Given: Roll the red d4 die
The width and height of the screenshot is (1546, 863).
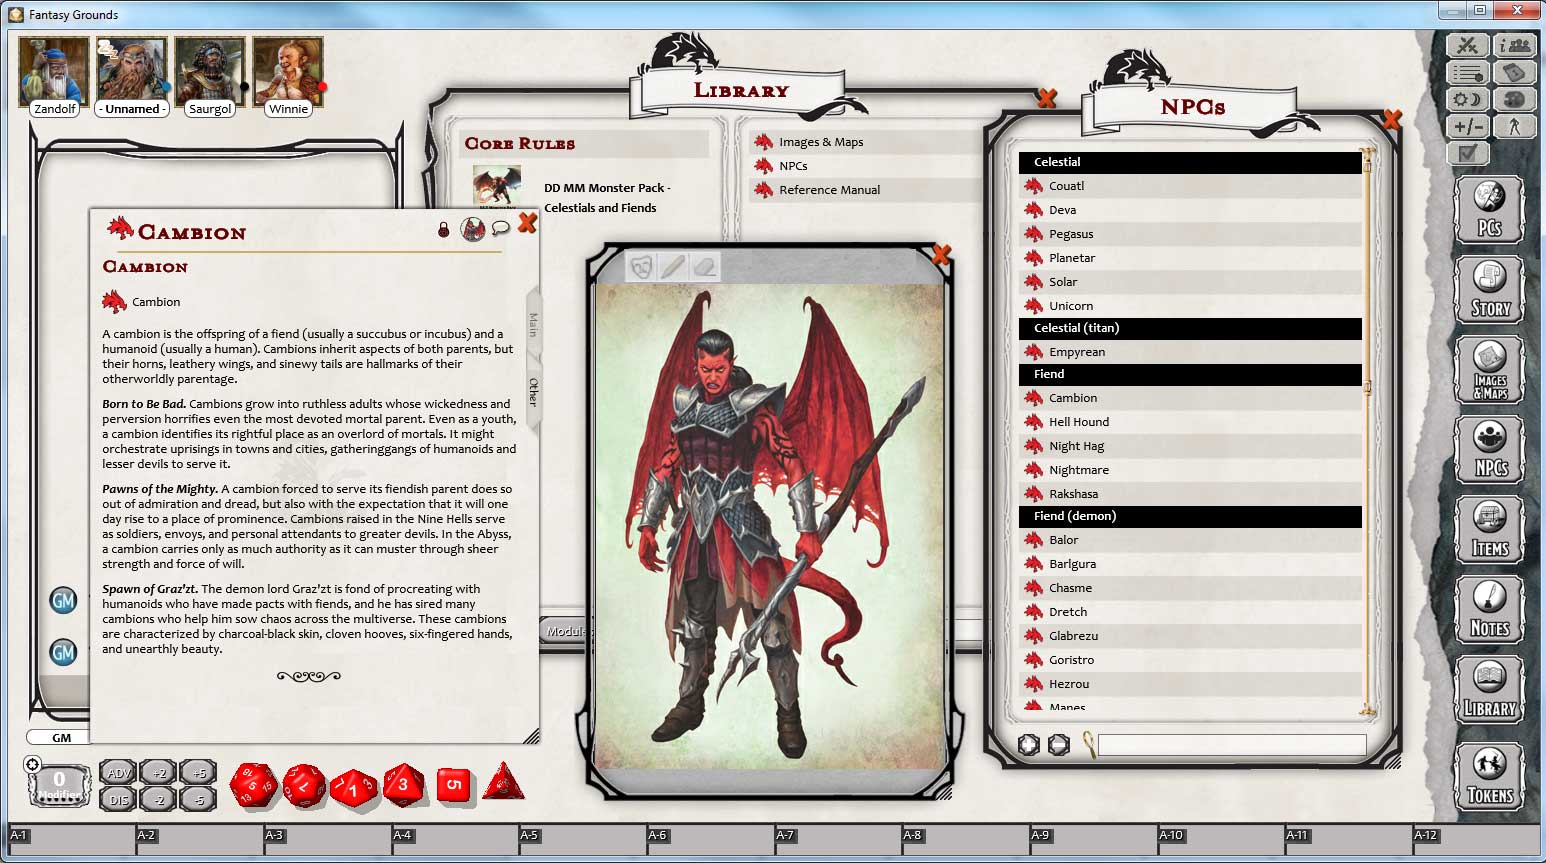Looking at the screenshot, I should pos(503,782).
